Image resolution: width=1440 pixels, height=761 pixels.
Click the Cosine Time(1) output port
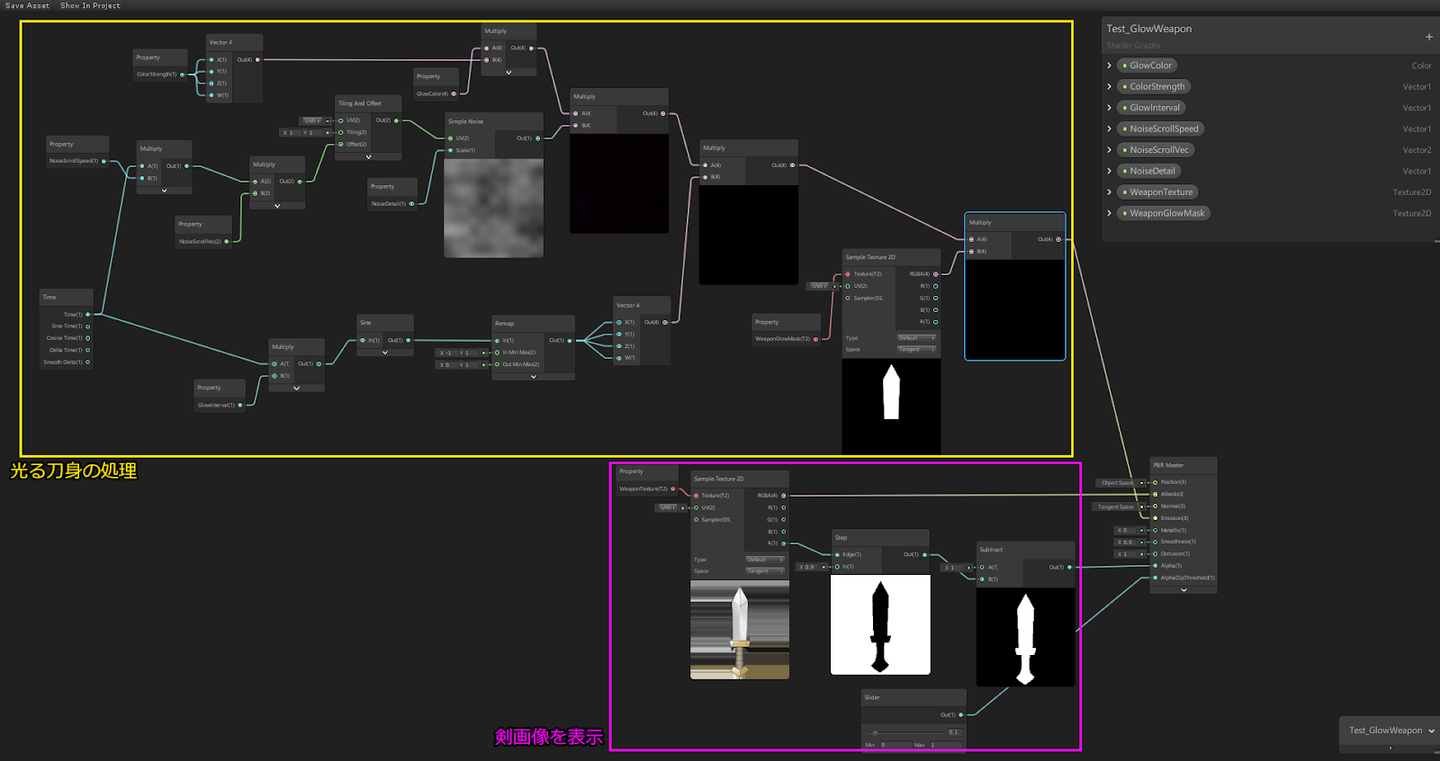tap(87, 338)
